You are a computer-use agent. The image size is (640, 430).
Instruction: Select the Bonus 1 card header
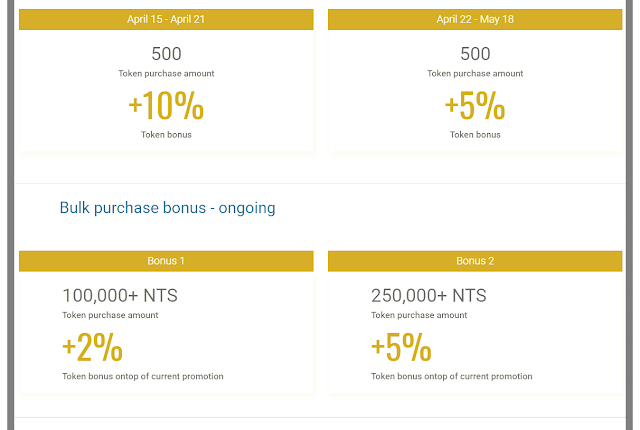pyautogui.click(x=166, y=261)
